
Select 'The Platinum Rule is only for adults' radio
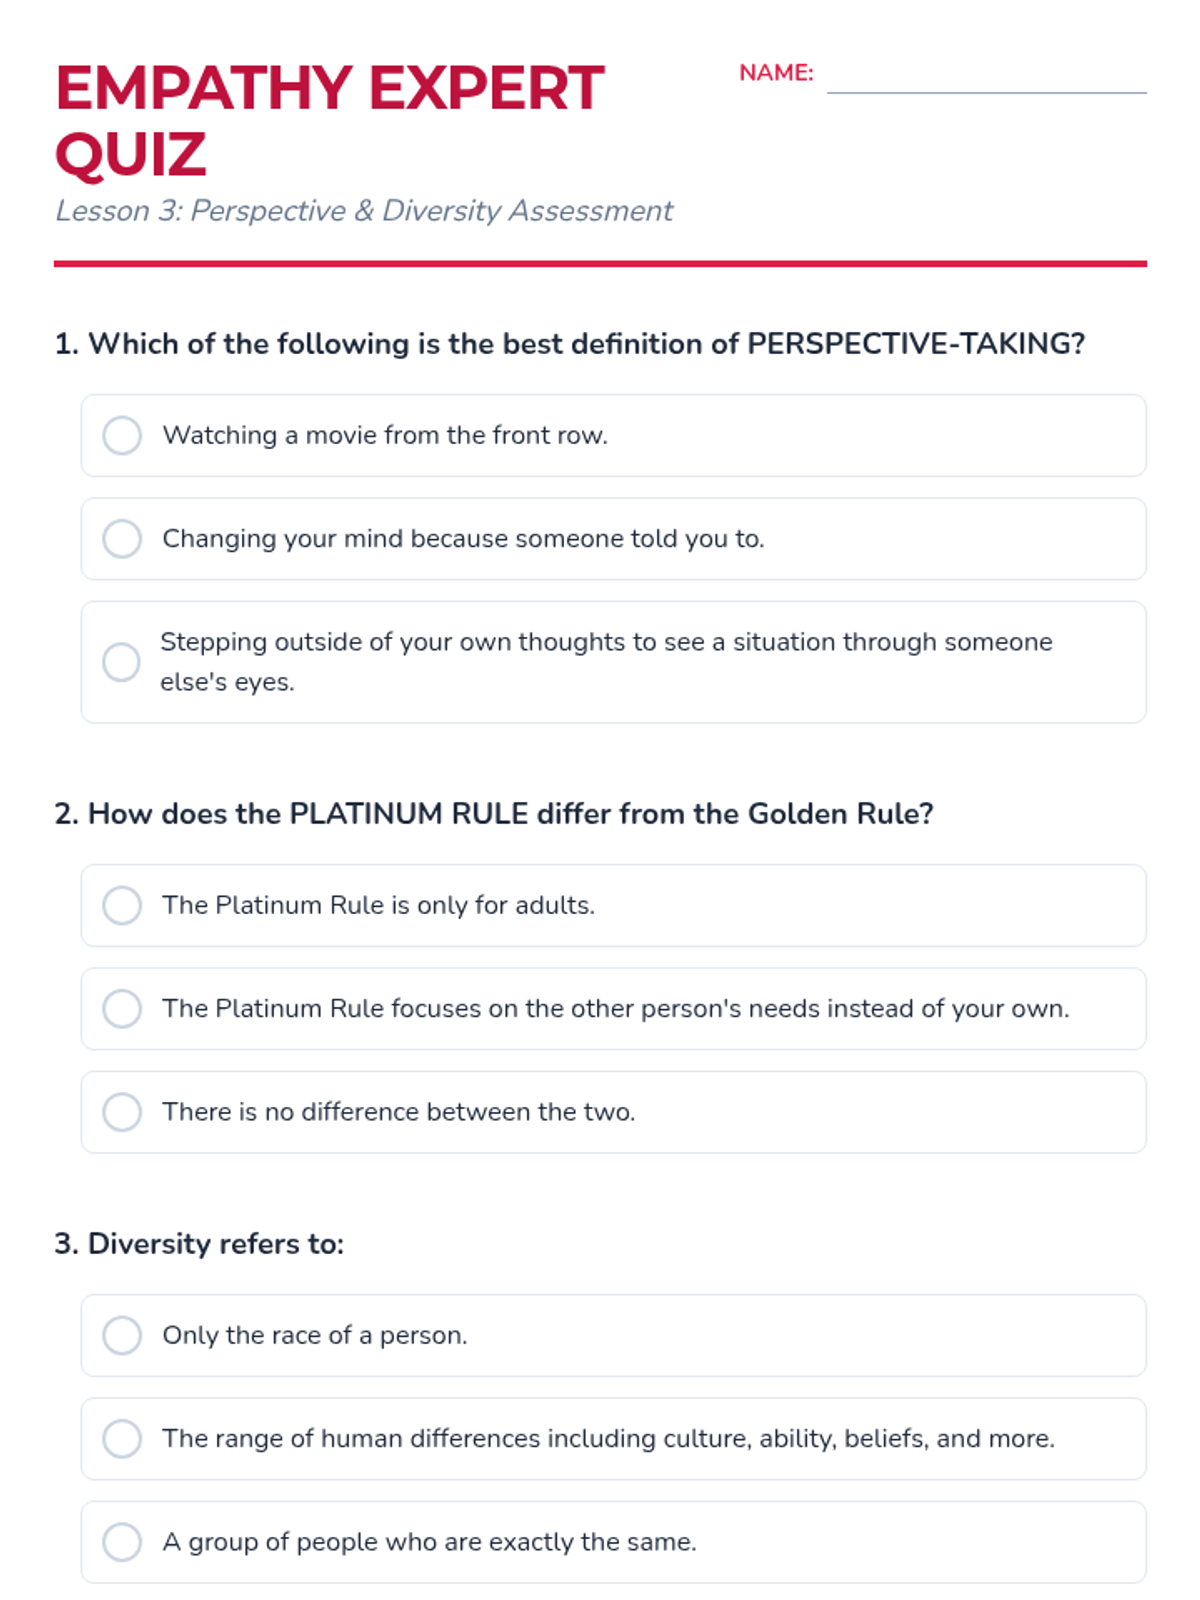pyautogui.click(x=122, y=905)
